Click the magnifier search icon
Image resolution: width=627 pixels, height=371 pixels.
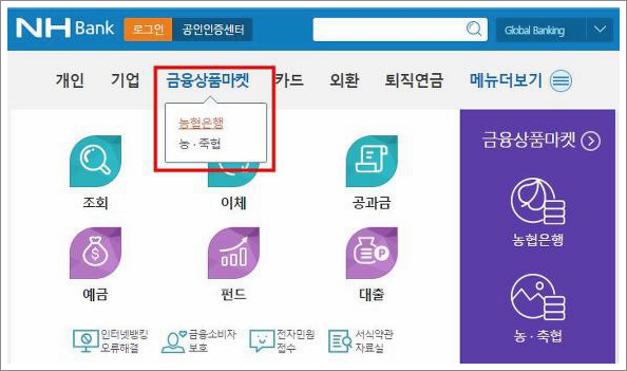click(474, 29)
